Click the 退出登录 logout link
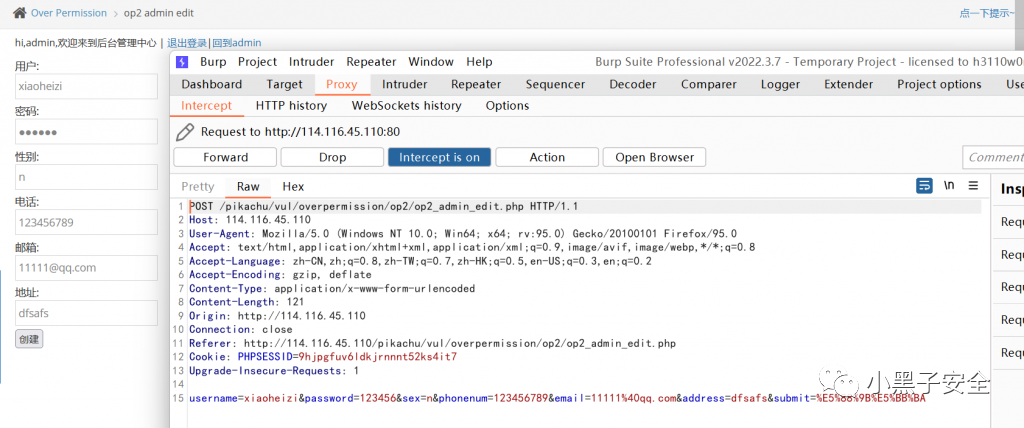The width and height of the screenshot is (1024, 428). coord(188,43)
